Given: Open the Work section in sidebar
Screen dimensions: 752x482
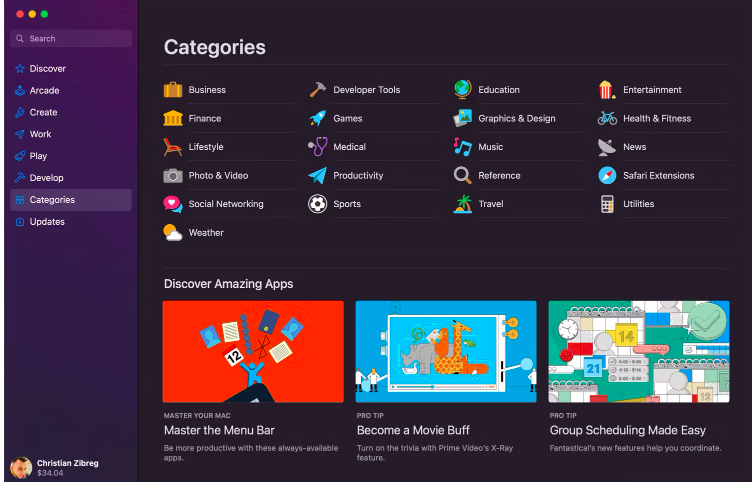Looking at the screenshot, I should click(x=71, y=134).
